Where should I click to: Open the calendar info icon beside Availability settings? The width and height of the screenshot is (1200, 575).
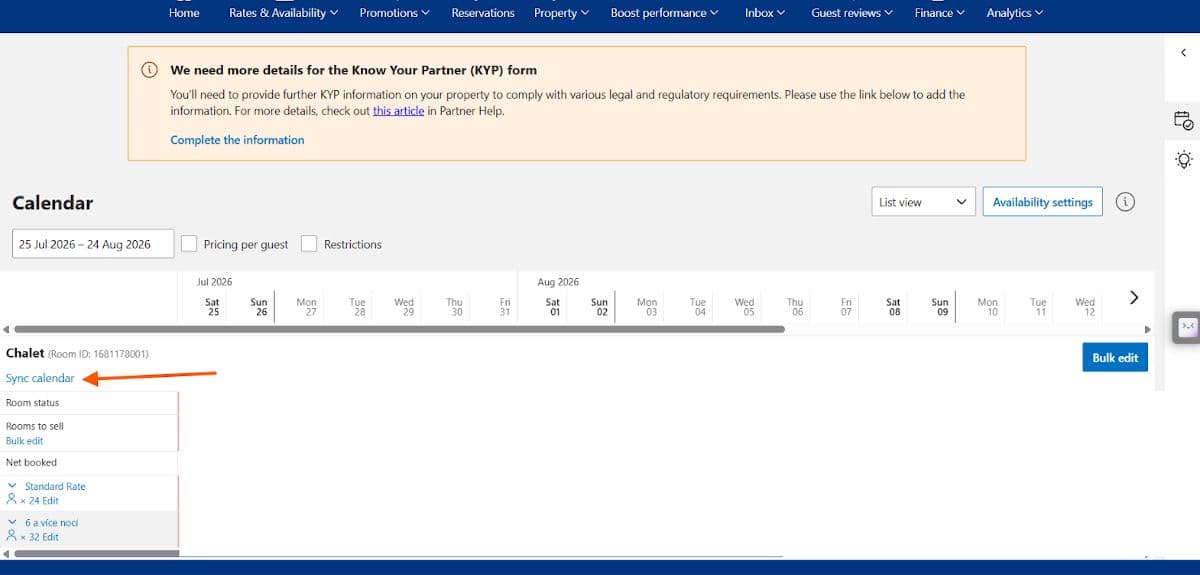[x=1125, y=202]
